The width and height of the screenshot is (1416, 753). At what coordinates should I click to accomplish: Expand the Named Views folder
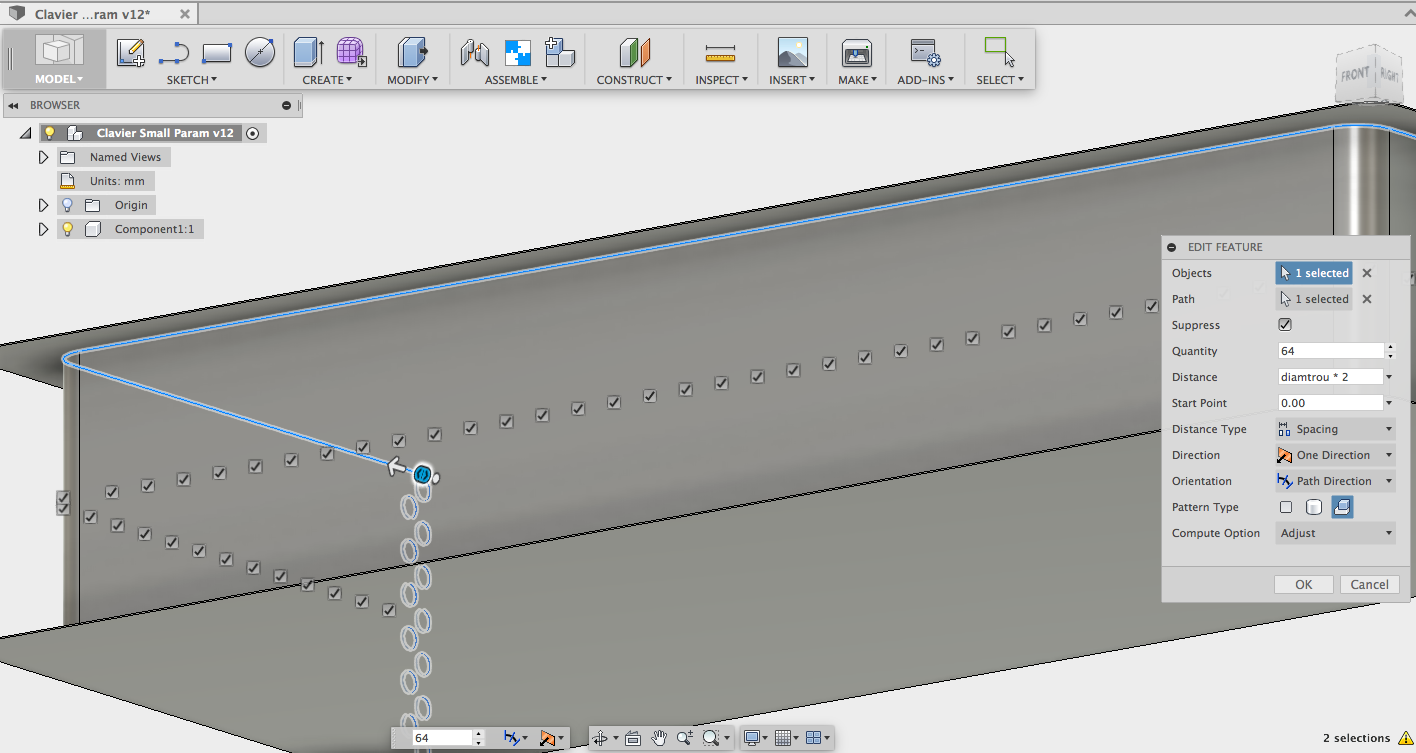43,156
